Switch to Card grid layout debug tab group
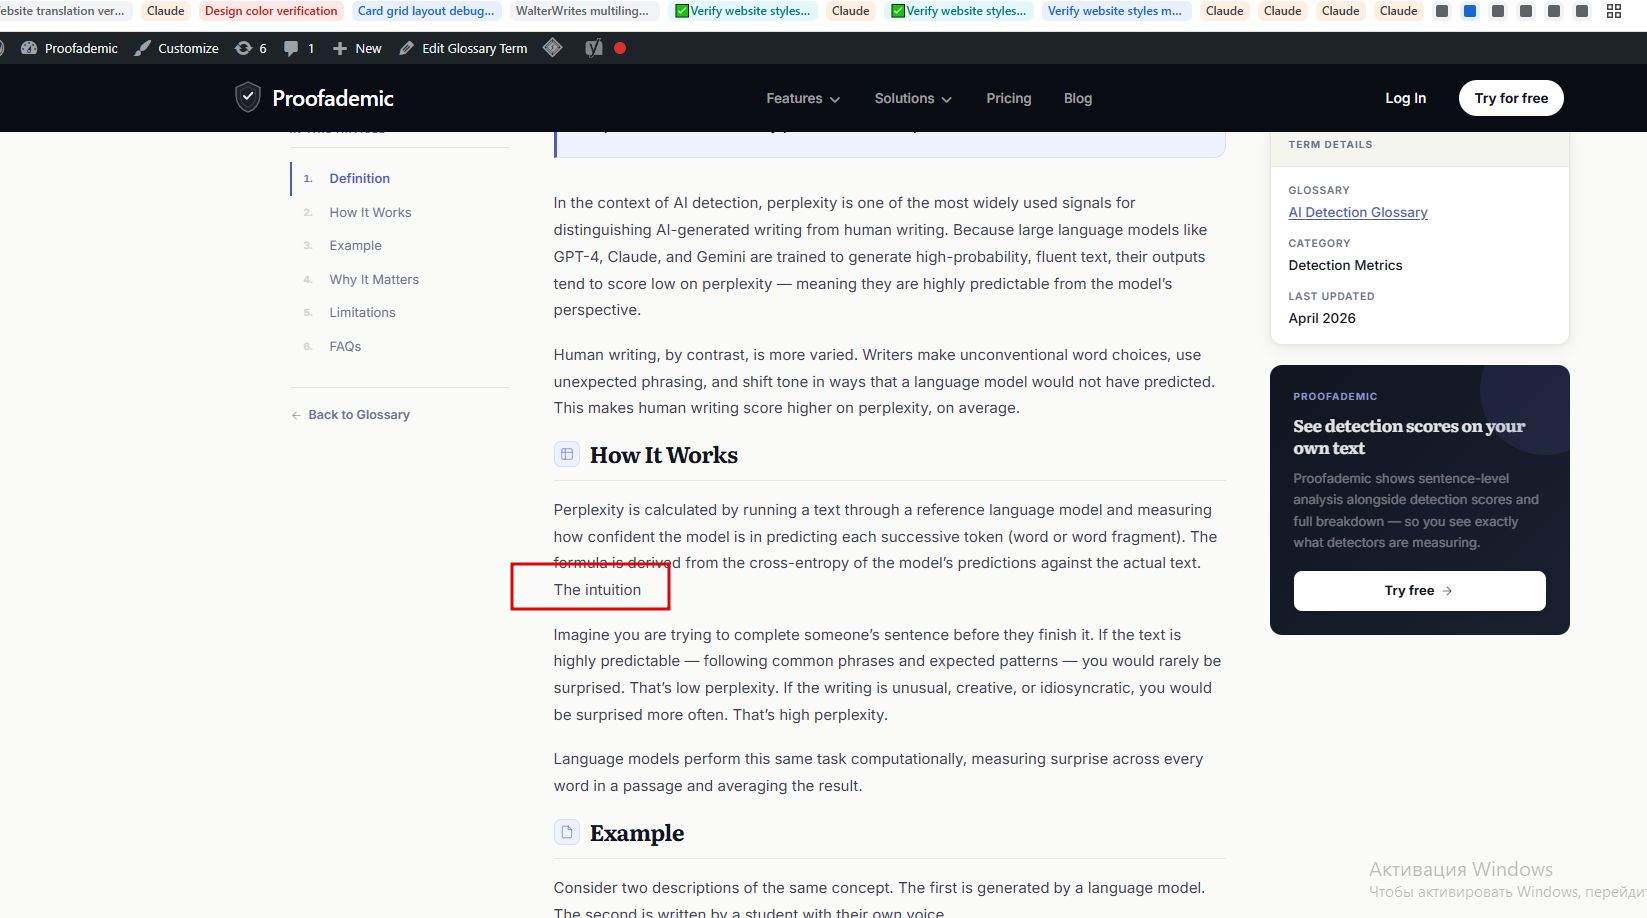The image size is (1647, 918). tap(426, 11)
